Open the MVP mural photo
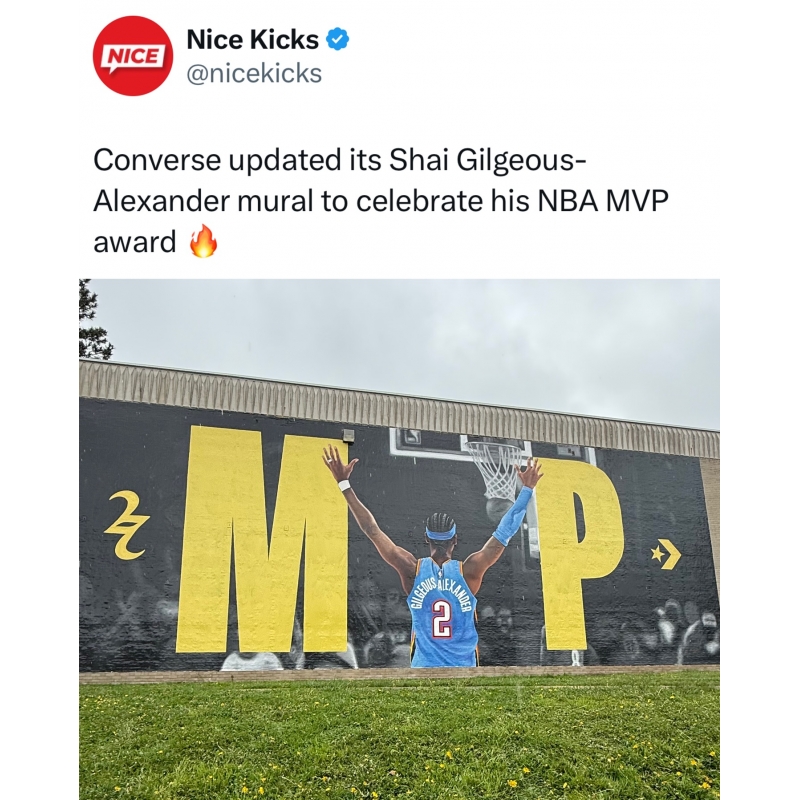Screen dimensions: 800x800 coord(399,539)
